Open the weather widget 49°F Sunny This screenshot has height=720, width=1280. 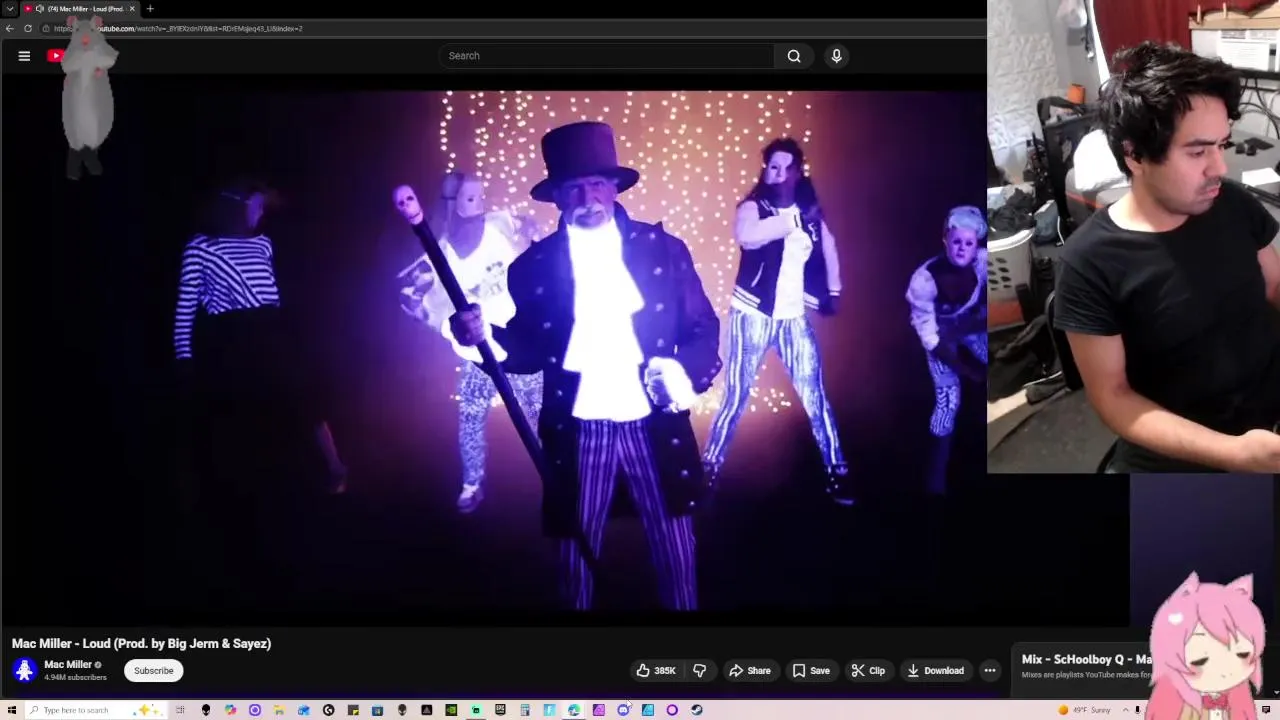tap(1085, 710)
